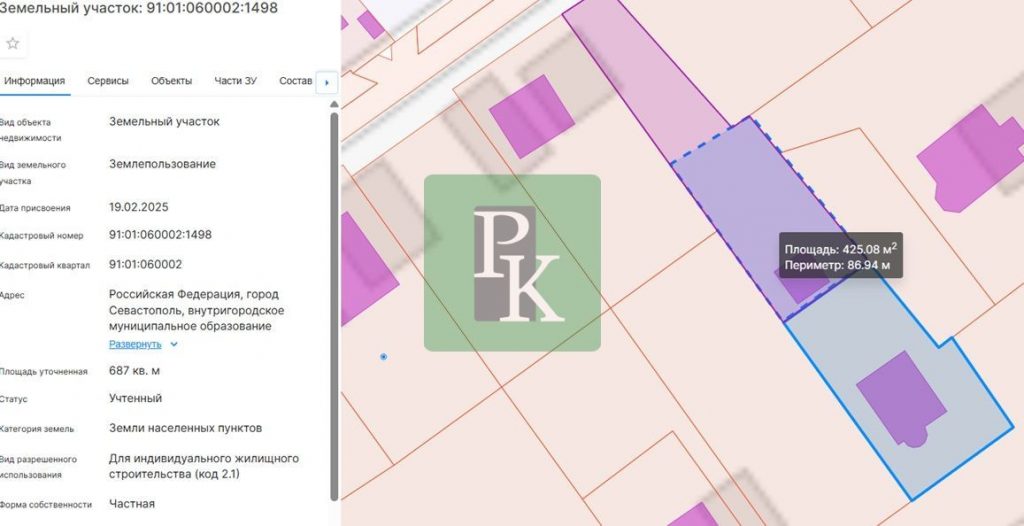Open the Информация tab
Image resolution: width=1024 pixels, height=526 pixels.
(x=34, y=81)
